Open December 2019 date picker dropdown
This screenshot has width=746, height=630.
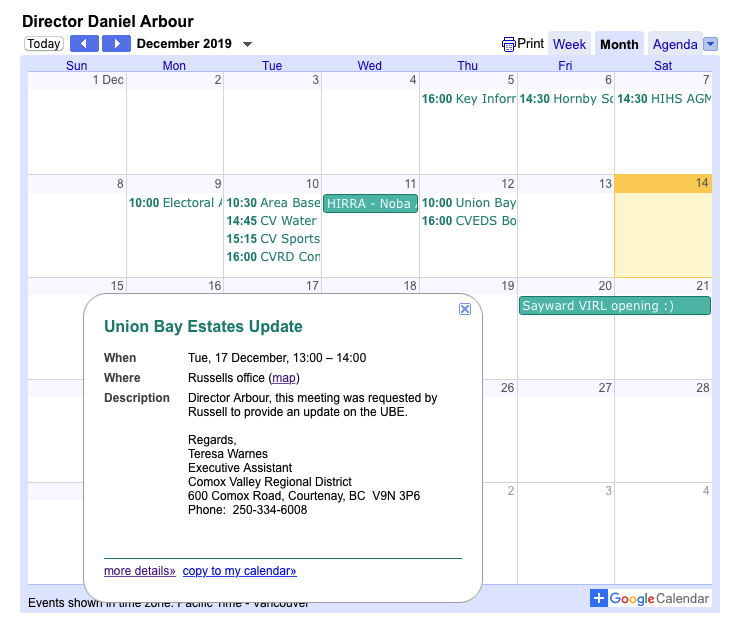click(x=248, y=44)
